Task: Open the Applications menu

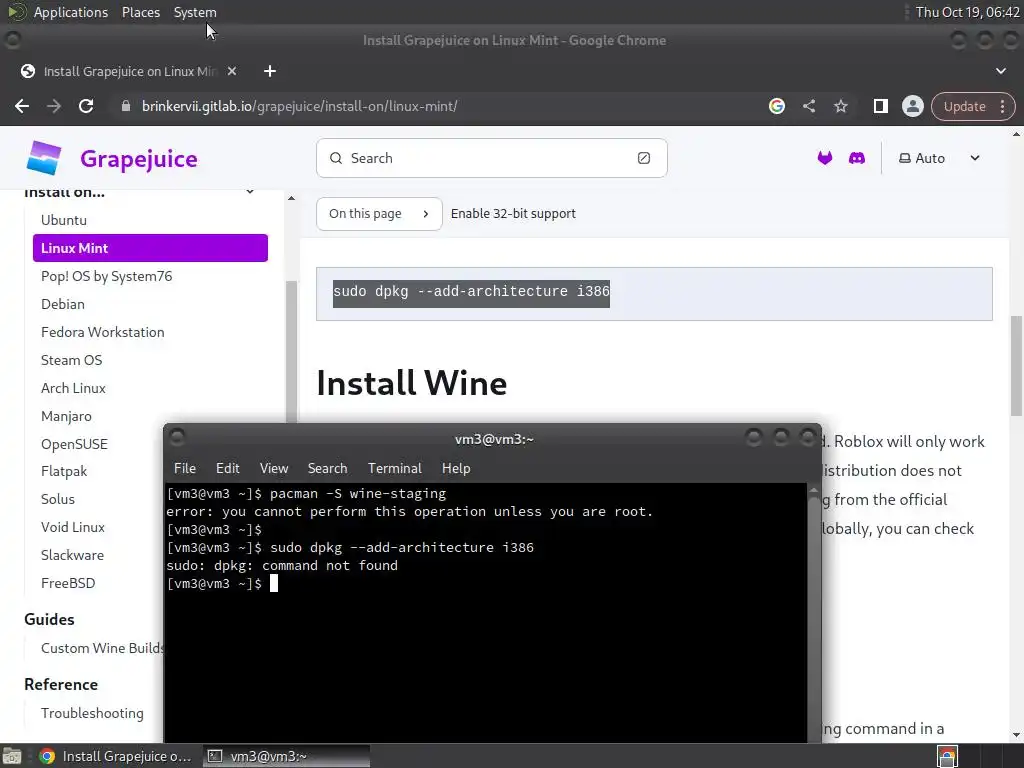Action: click(x=71, y=12)
